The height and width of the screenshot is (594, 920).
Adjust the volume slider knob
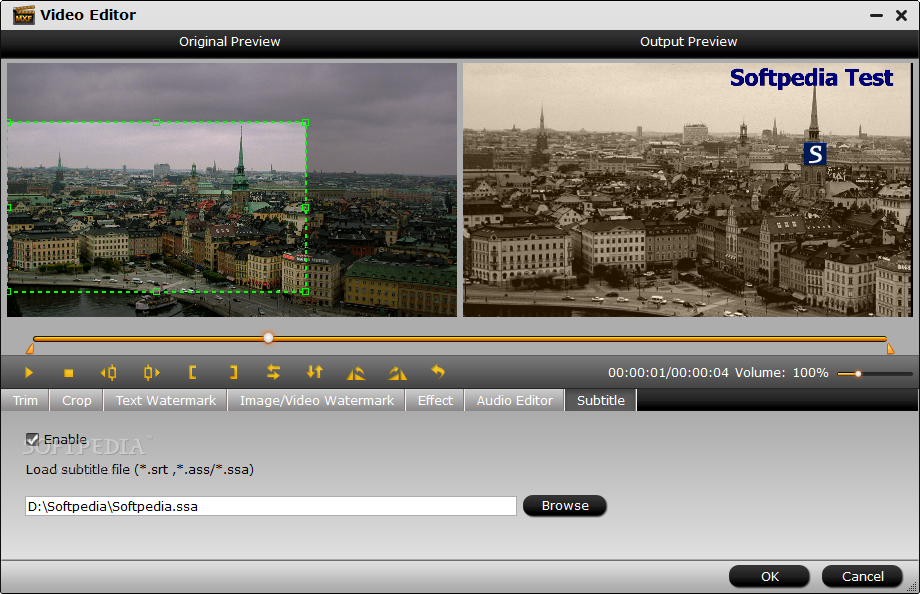pyautogui.click(x=858, y=373)
